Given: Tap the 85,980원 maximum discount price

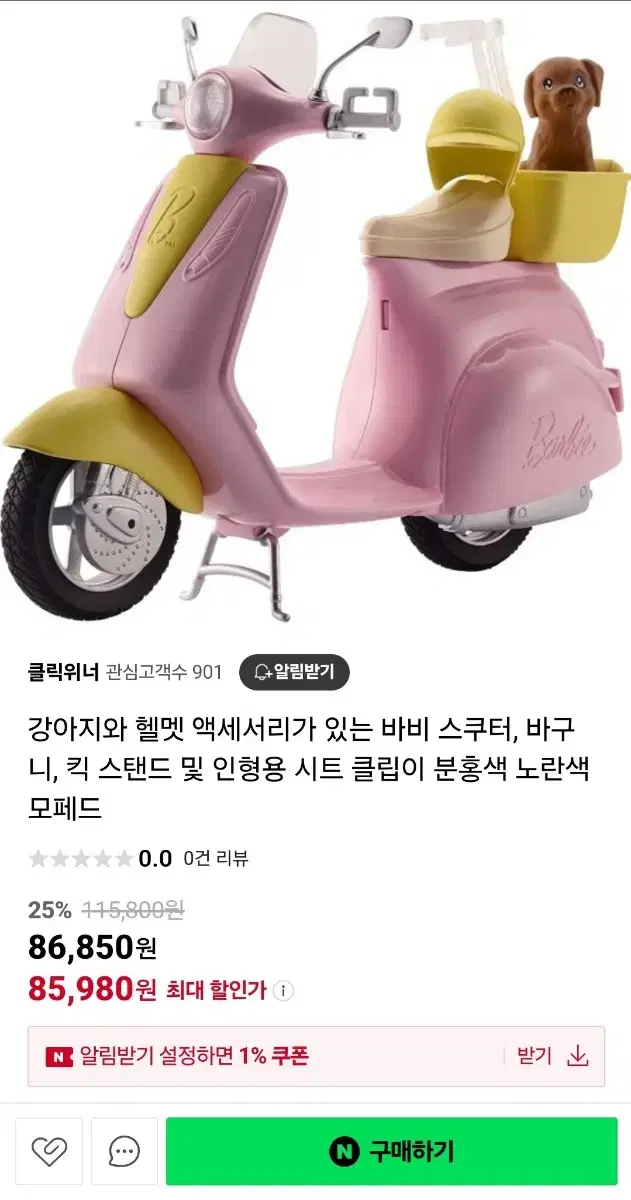Looking at the screenshot, I should (92, 990).
